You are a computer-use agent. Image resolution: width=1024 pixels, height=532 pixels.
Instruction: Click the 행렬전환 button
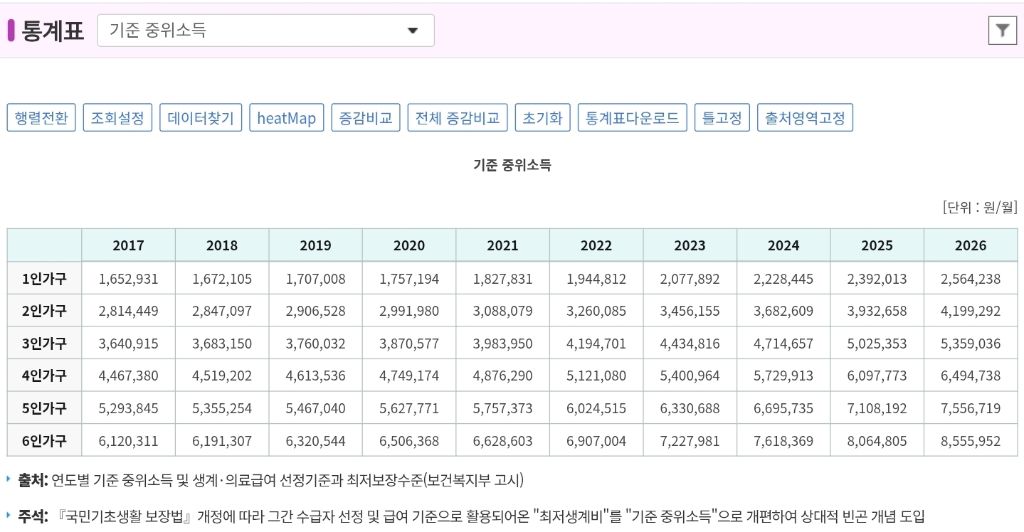point(41,117)
